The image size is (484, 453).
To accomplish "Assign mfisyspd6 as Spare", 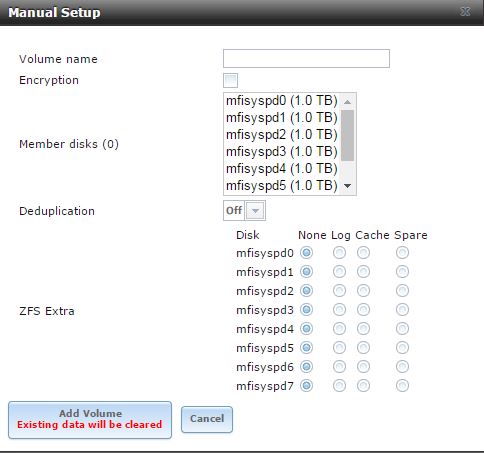I will [402, 367].
